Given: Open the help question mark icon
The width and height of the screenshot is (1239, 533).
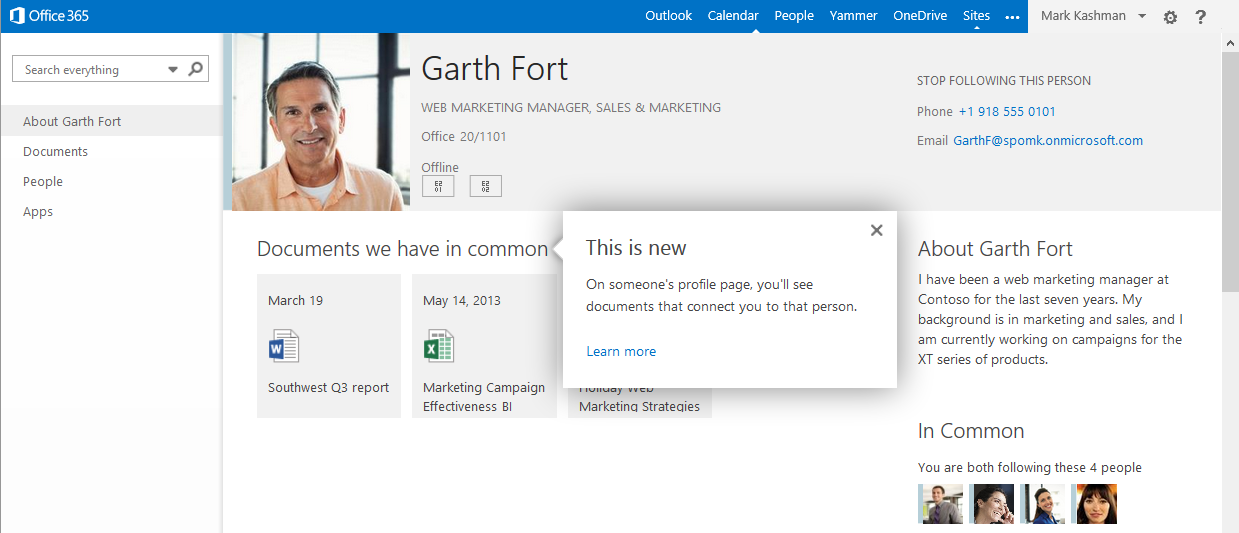Looking at the screenshot, I should [1201, 17].
